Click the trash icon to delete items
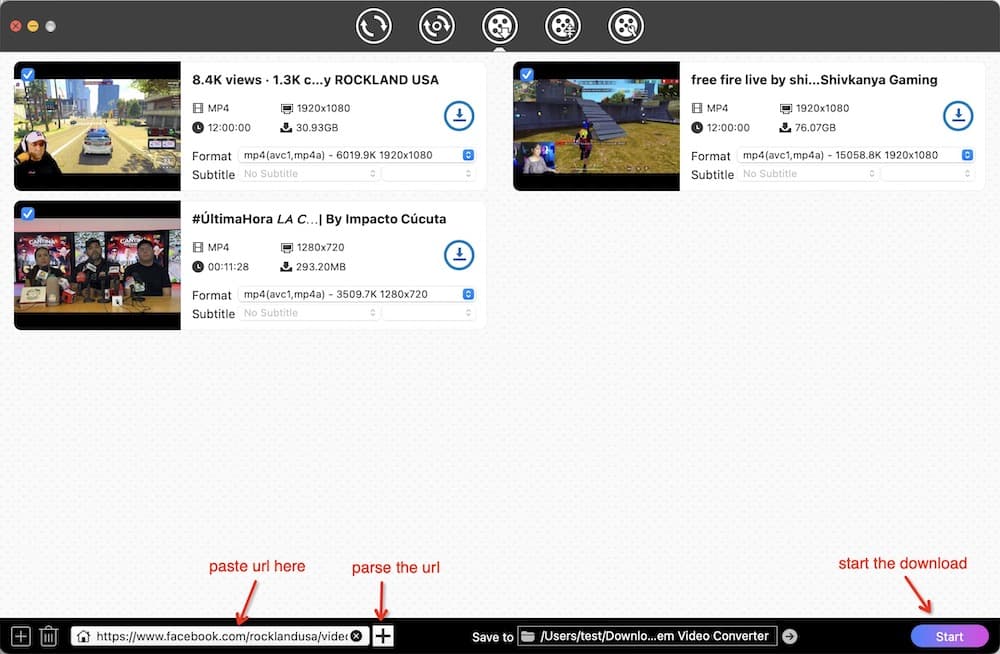Image resolution: width=1000 pixels, height=654 pixels. (48, 636)
